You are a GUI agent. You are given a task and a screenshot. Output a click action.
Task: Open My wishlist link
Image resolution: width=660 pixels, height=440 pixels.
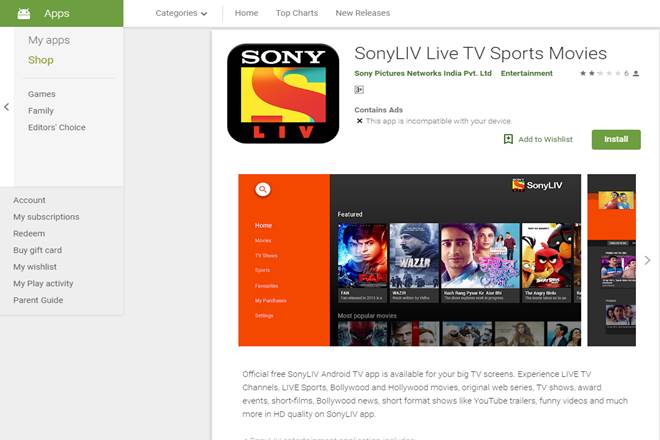click(x=35, y=267)
